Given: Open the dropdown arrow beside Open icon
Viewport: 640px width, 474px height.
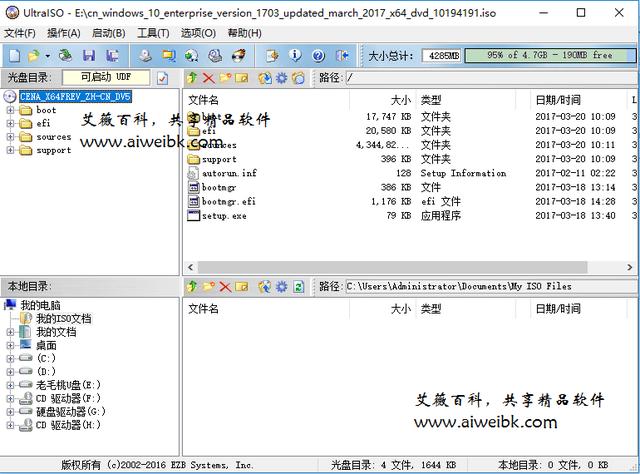Looking at the screenshot, I should (48, 56).
